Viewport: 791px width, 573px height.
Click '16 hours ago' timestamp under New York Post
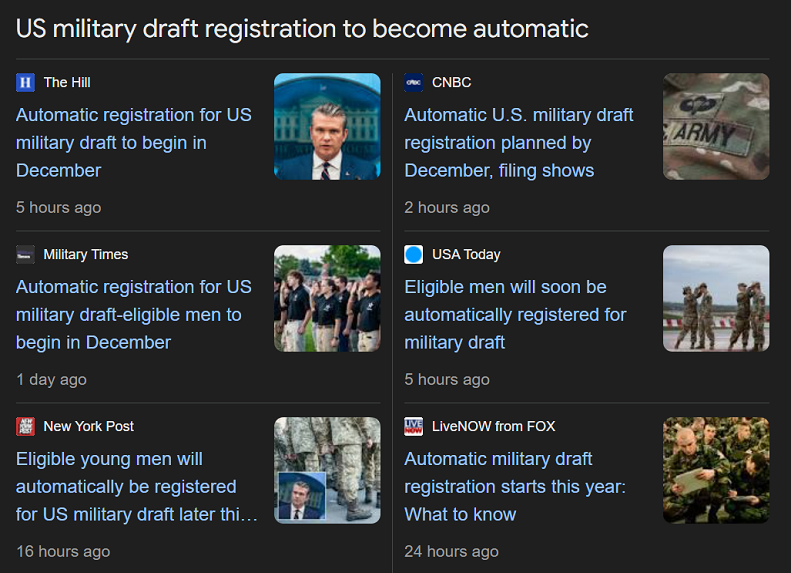63,551
